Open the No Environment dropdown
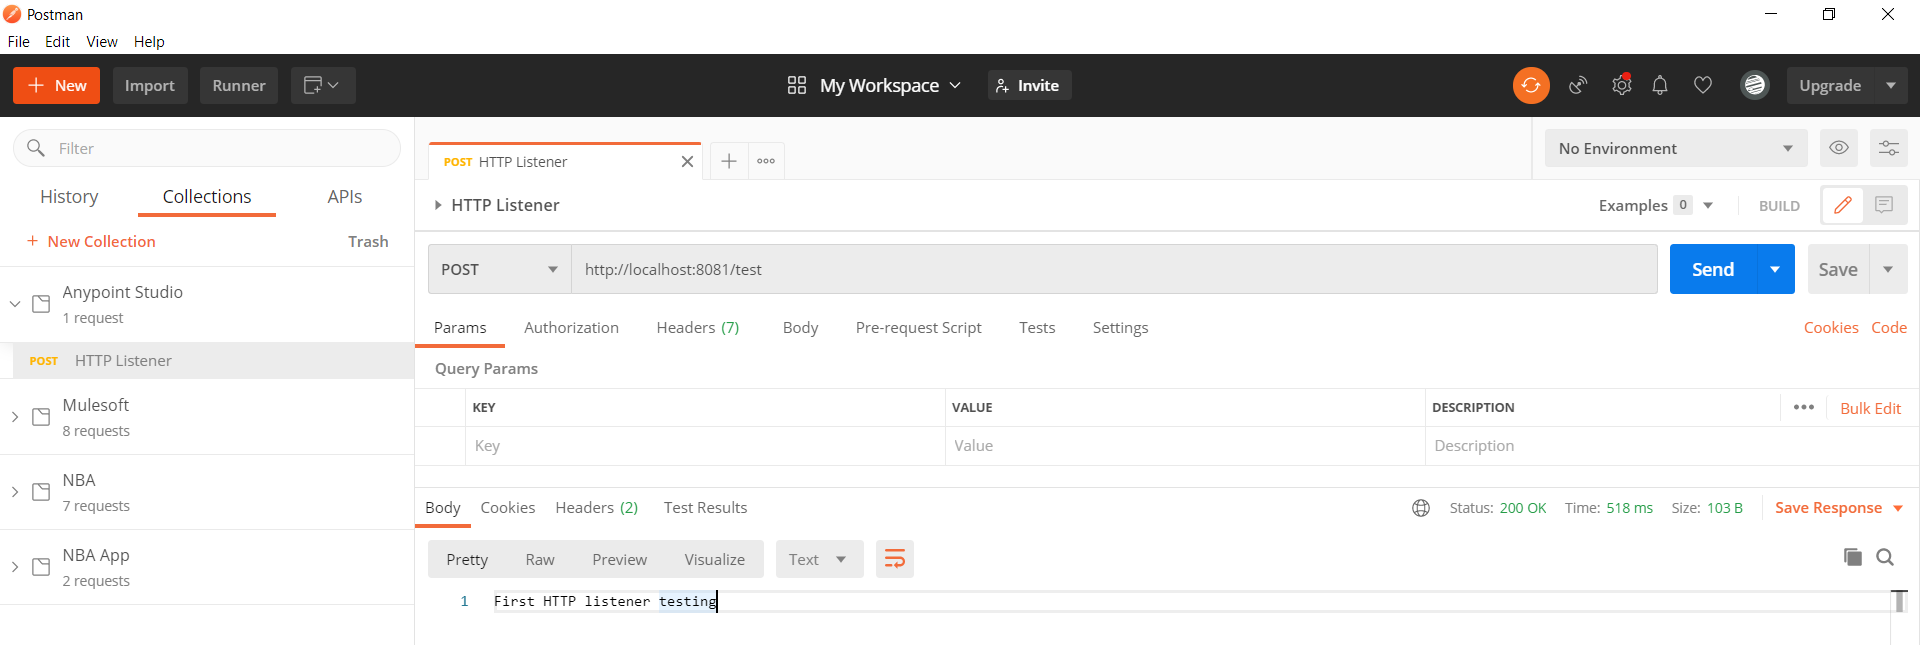 [x=1675, y=148]
